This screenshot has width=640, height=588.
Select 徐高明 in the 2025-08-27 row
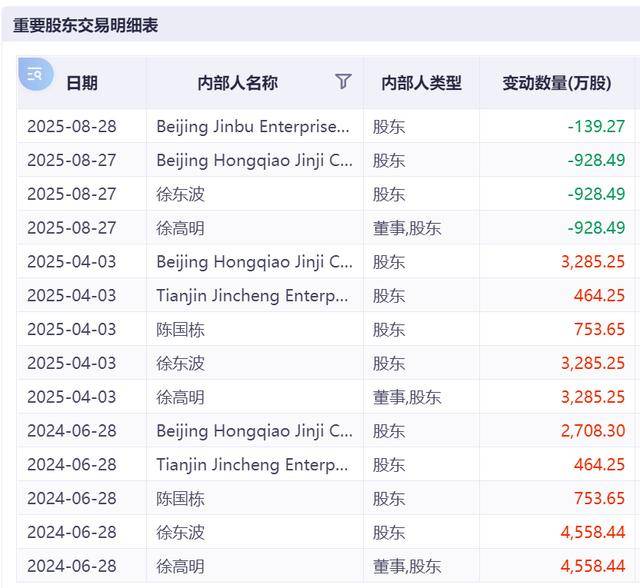tap(180, 228)
